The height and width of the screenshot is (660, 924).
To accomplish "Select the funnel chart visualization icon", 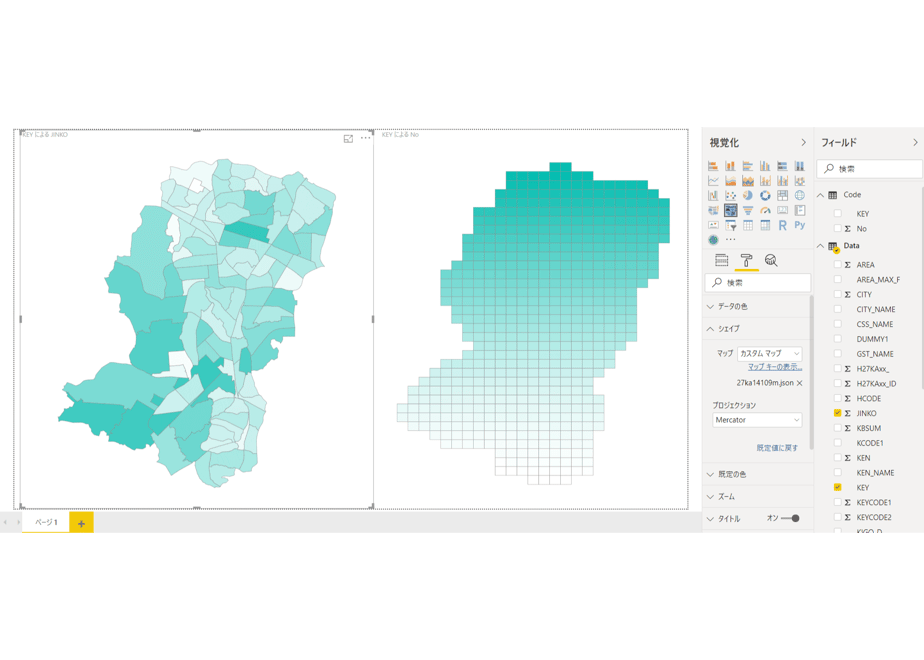I will [748, 210].
